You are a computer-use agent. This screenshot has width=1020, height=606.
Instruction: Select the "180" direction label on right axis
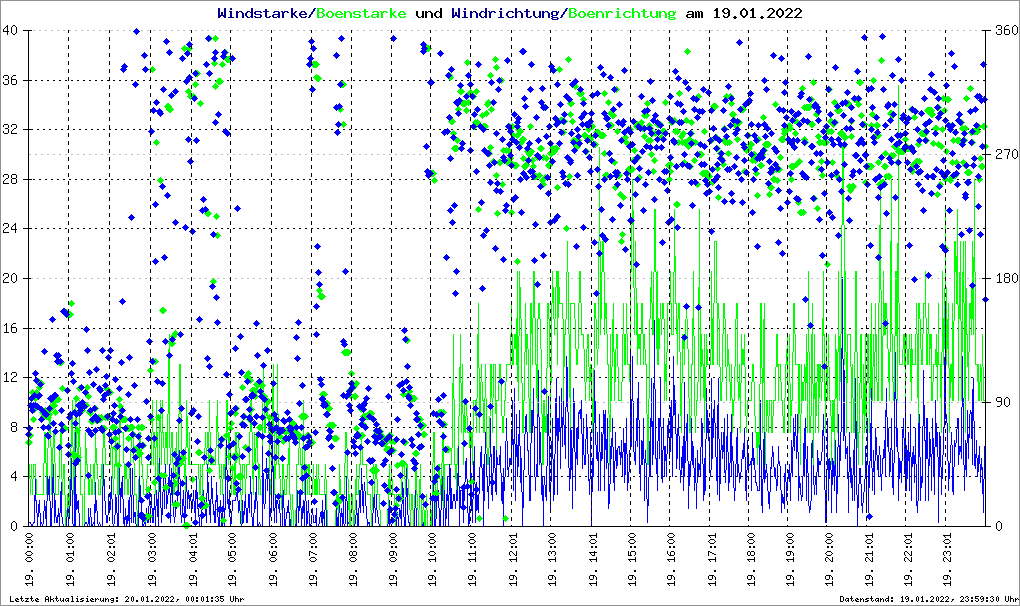point(1005,279)
